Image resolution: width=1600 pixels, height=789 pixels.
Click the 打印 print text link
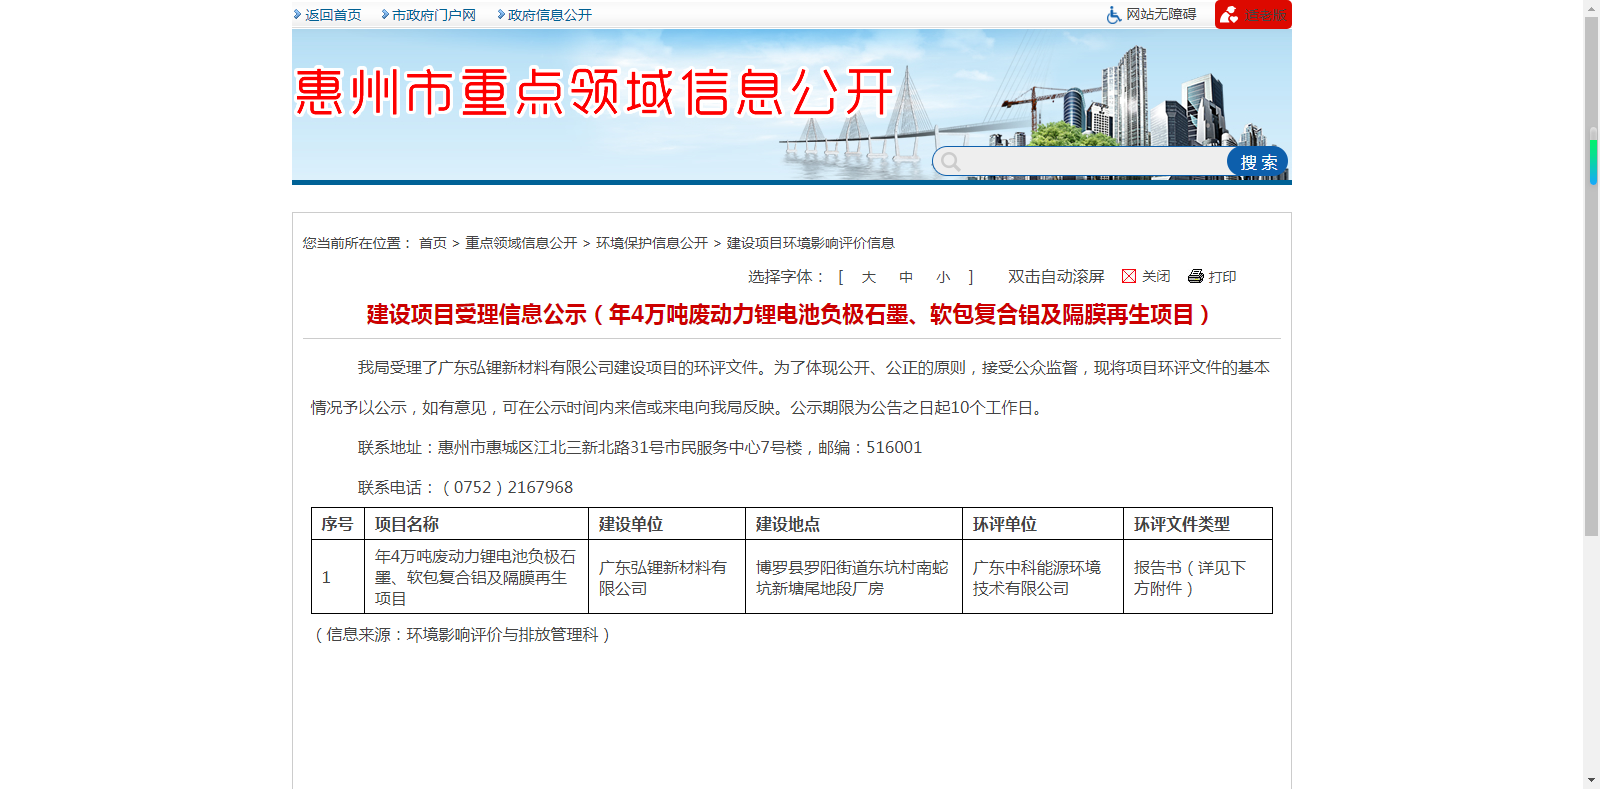[x=1222, y=277]
